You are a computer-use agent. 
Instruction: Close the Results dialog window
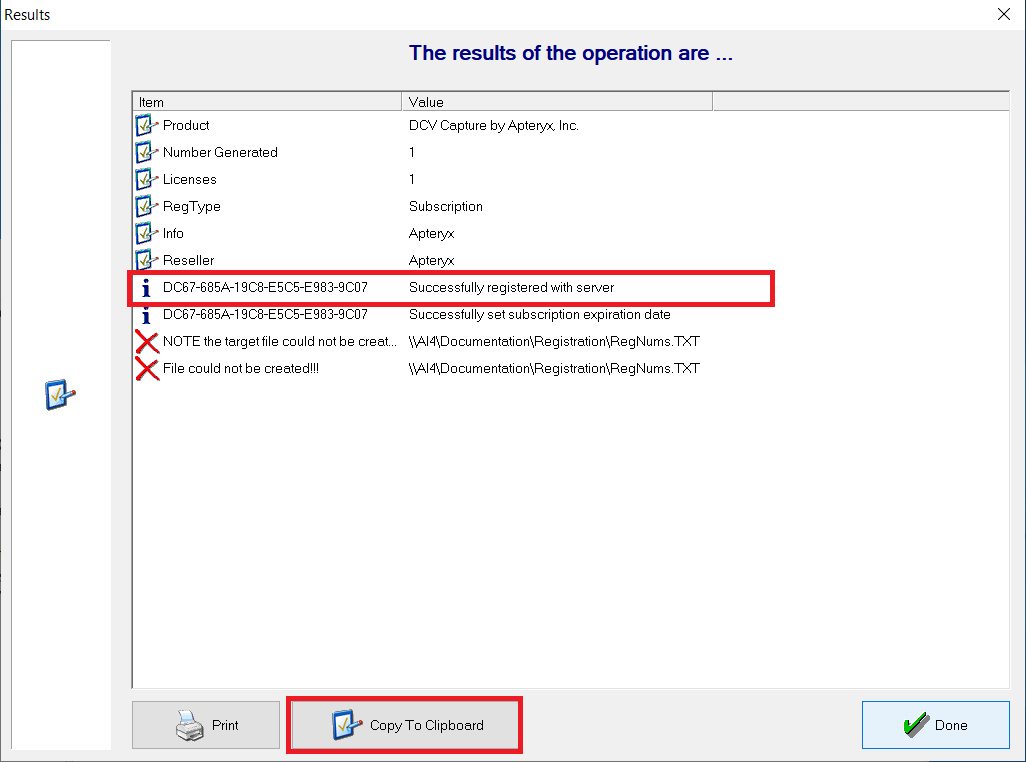(x=1004, y=14)
